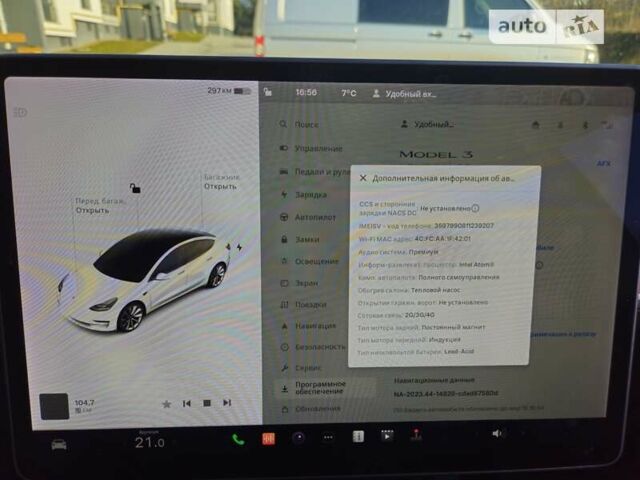Open the Управление menu
The image size is (640, 480).
pos(311,148)
